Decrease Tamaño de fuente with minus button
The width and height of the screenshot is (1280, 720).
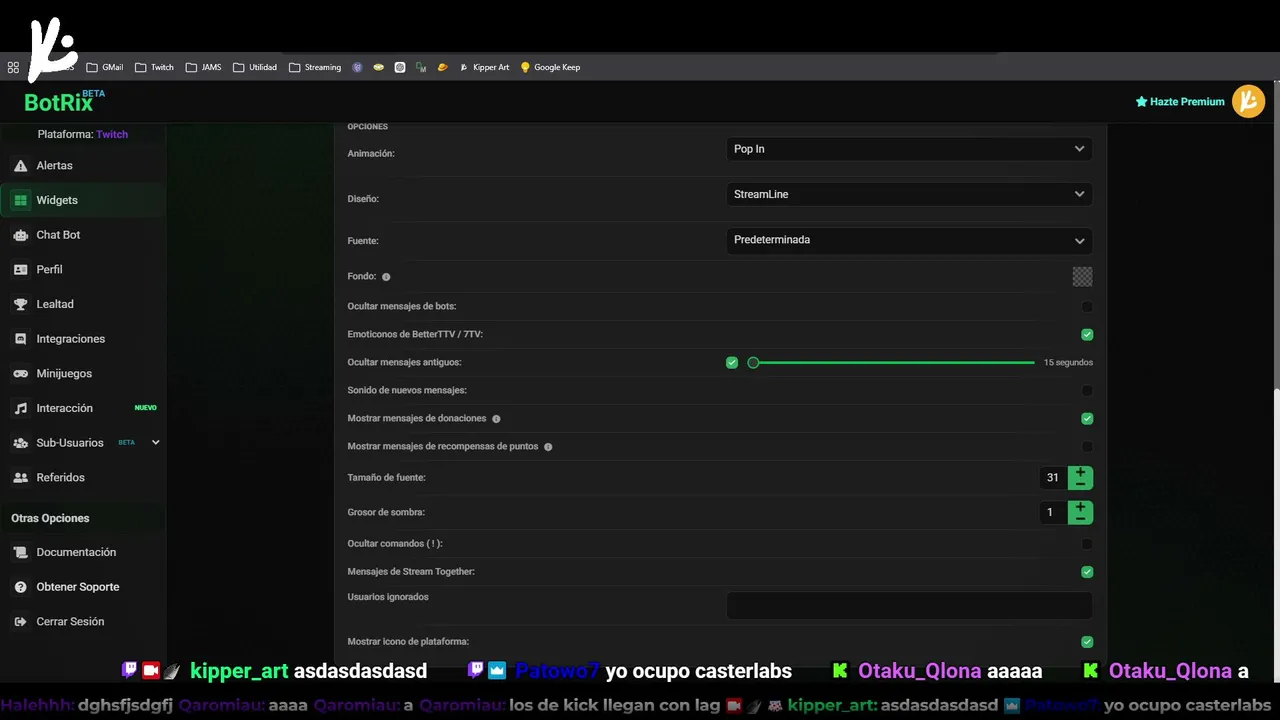1080,484
